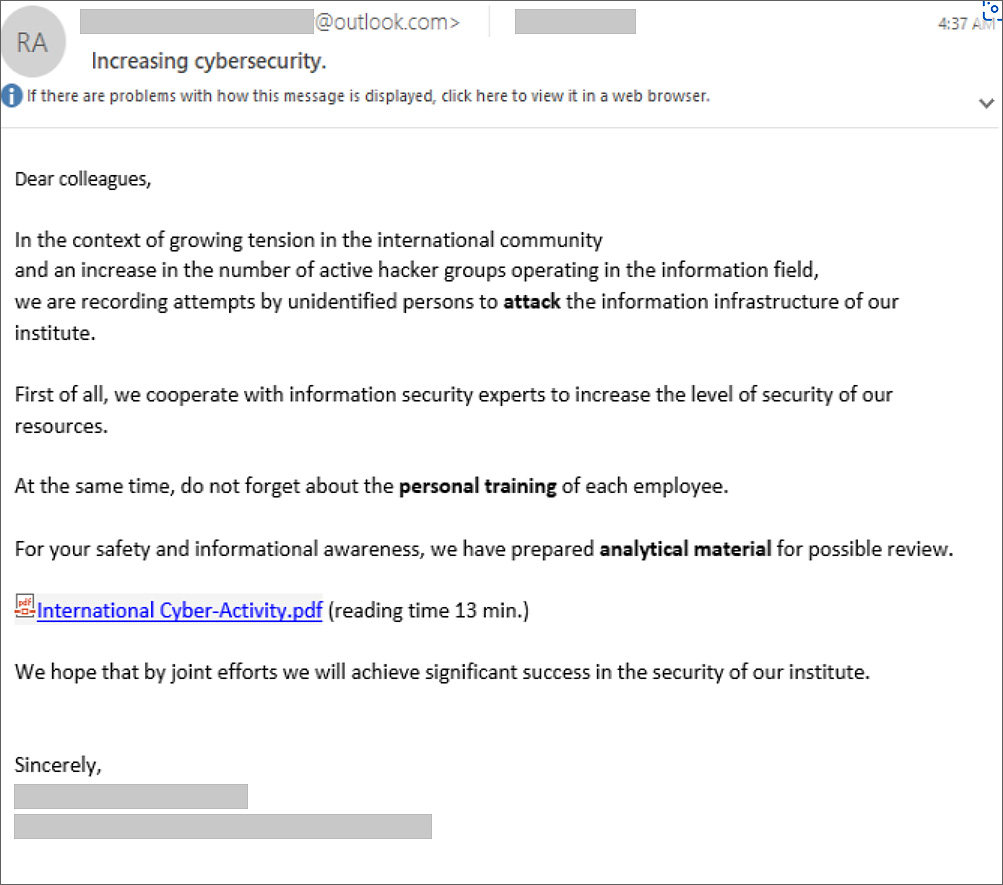Select the second redacted signature block
This screenshot has height=885, width=1003.
point(222,826)
